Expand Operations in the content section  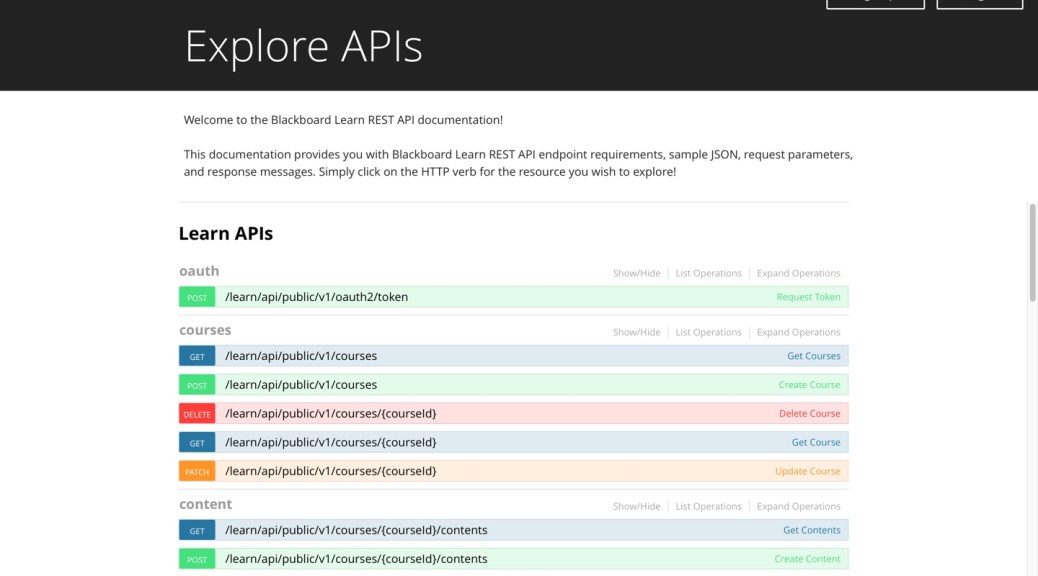pyautogui.click(x=798, y=506)
